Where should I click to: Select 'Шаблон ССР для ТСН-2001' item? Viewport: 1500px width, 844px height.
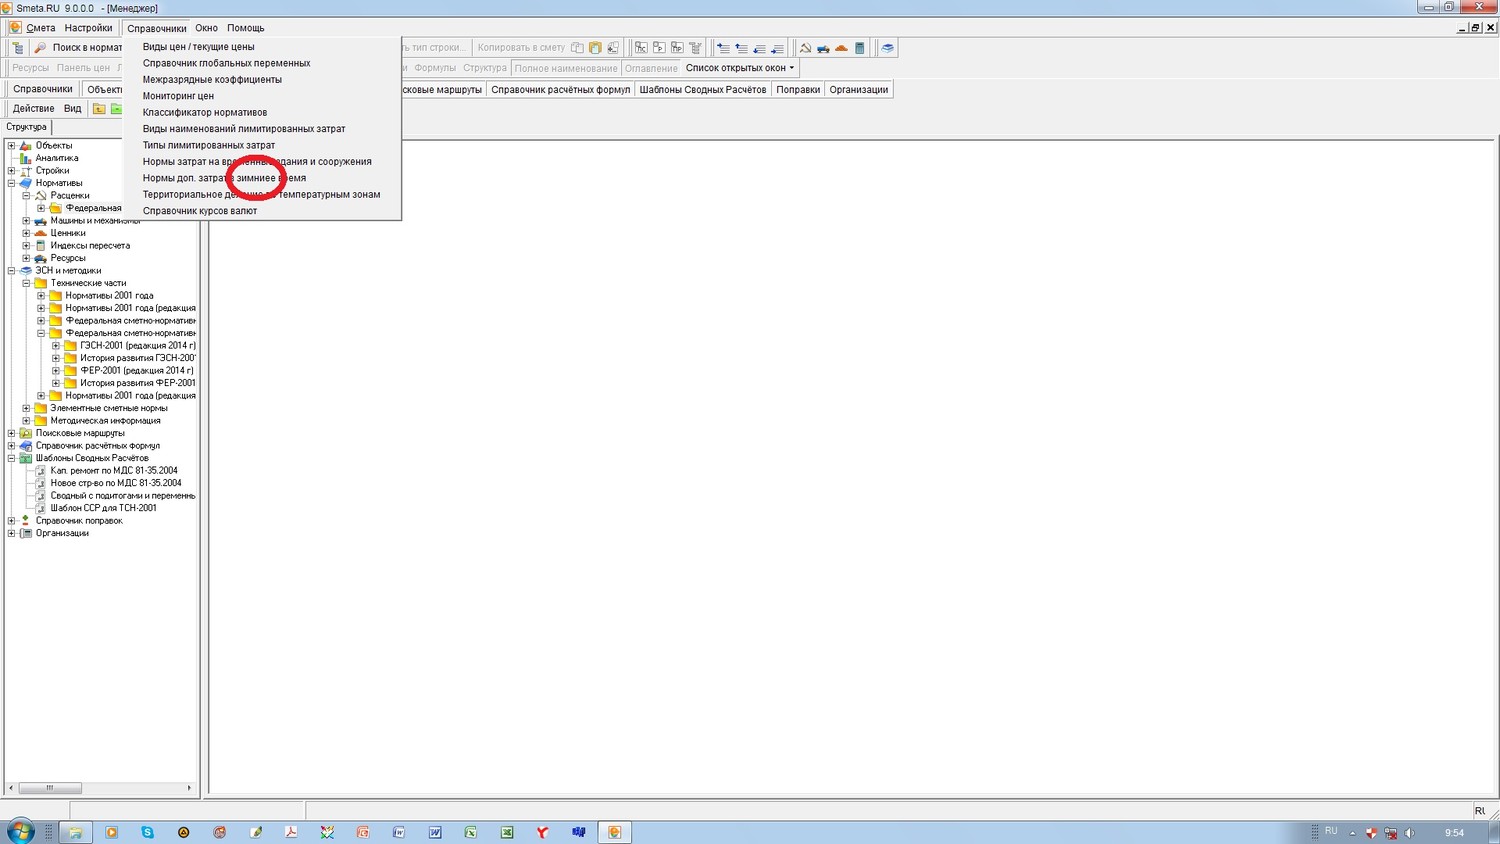[x=103, y=508]
